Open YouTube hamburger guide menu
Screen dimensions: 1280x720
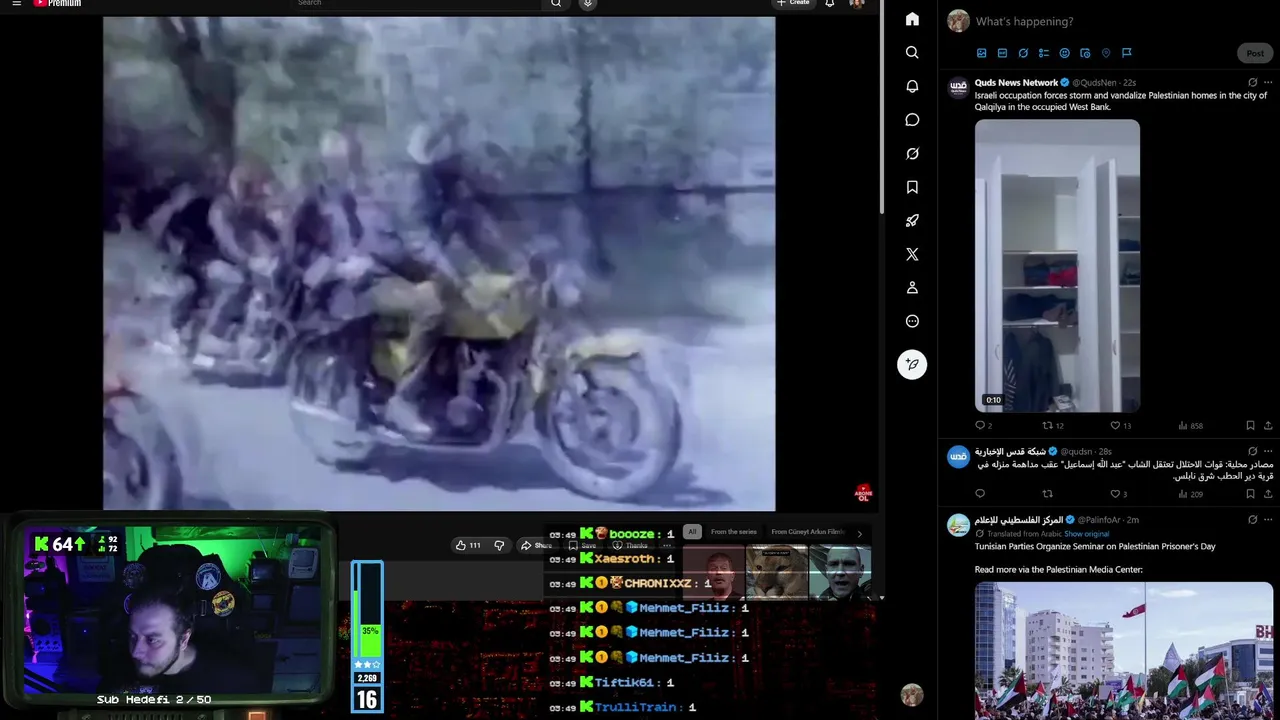(x=16, y=3)
